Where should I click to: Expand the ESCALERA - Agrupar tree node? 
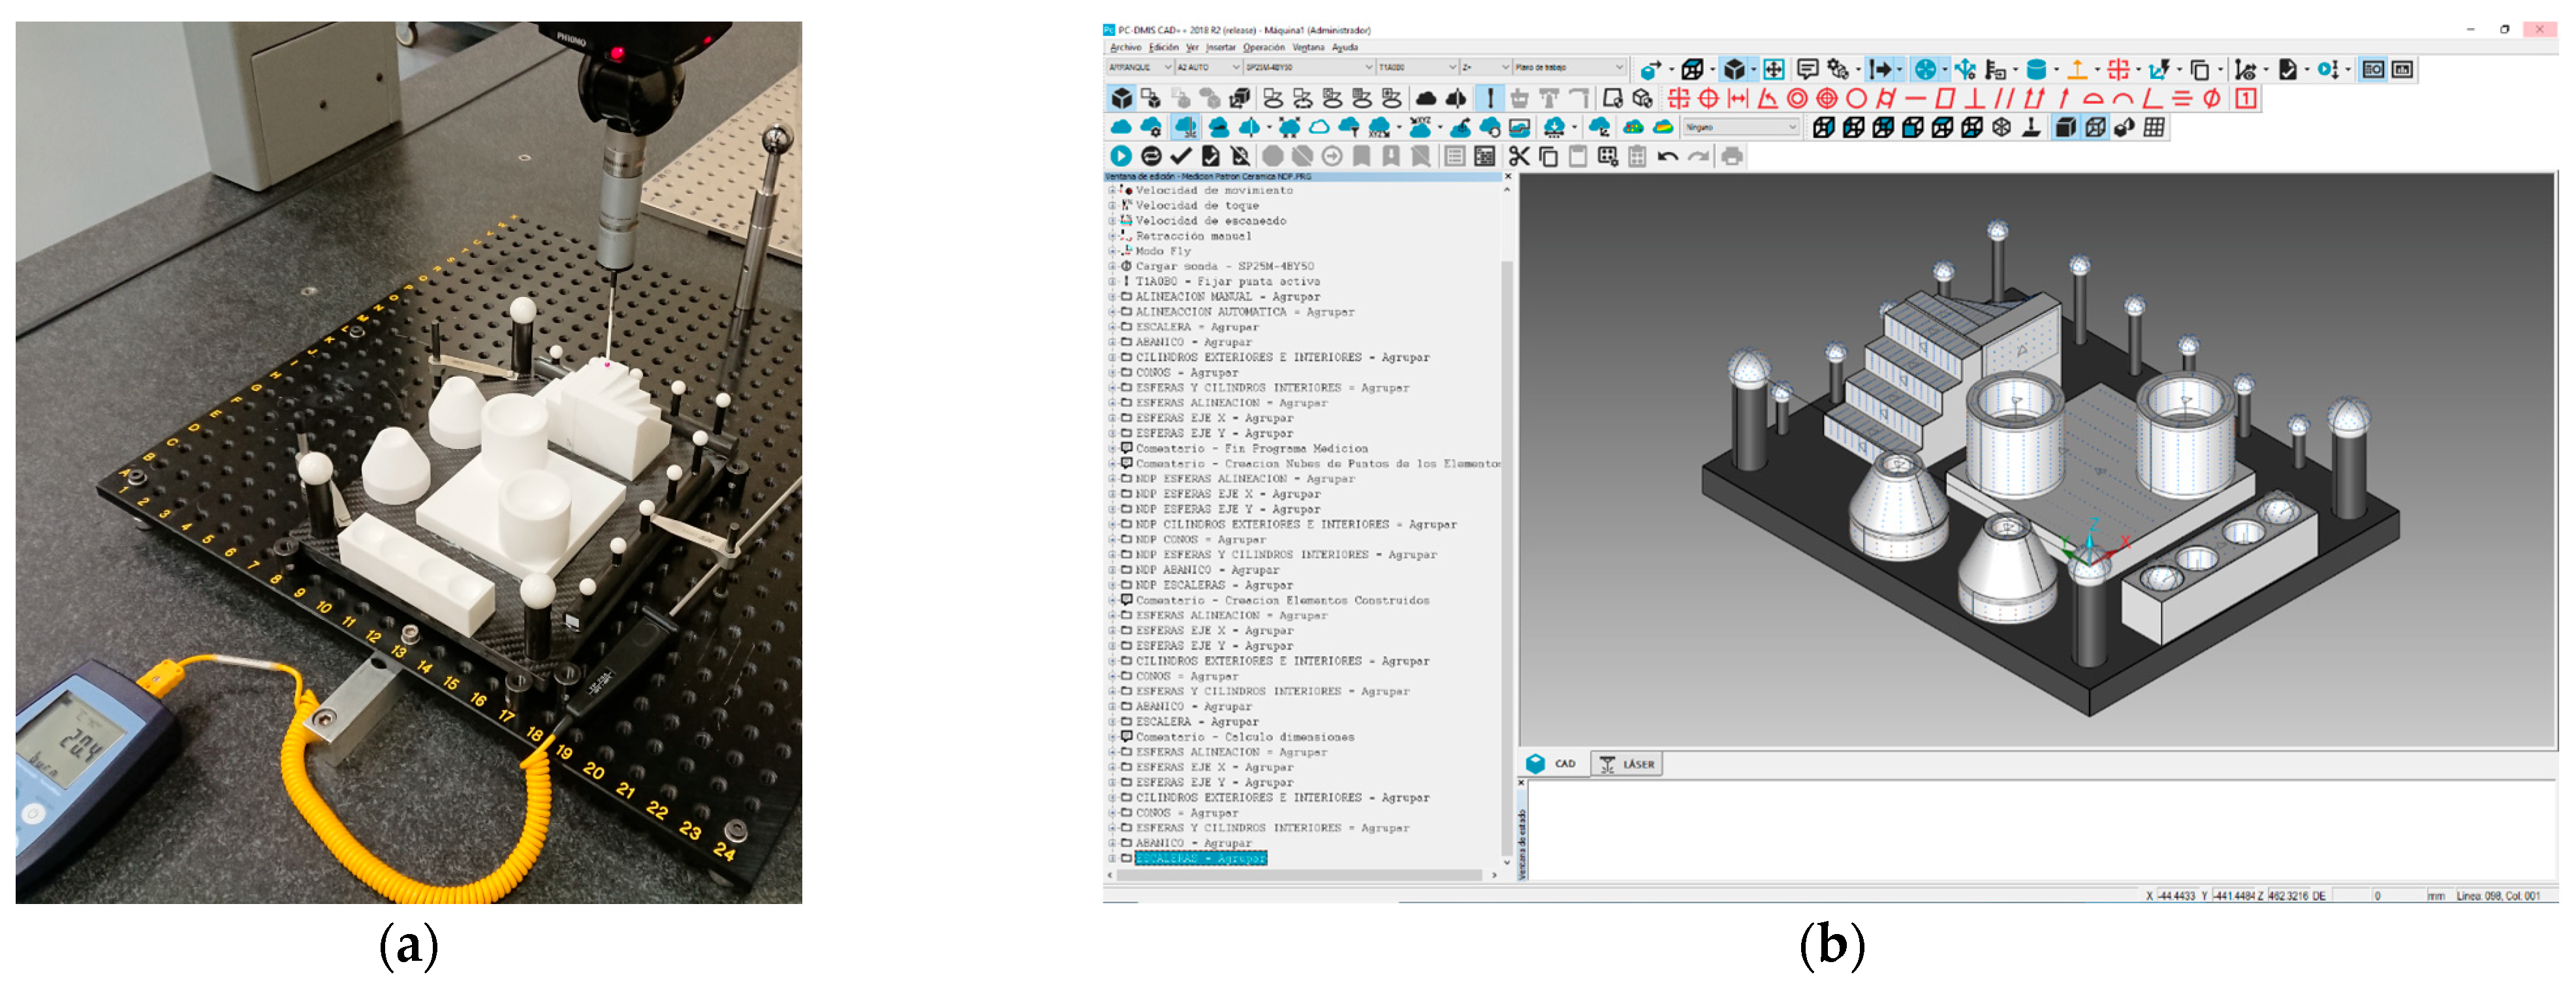click(x=1111, y=327)
